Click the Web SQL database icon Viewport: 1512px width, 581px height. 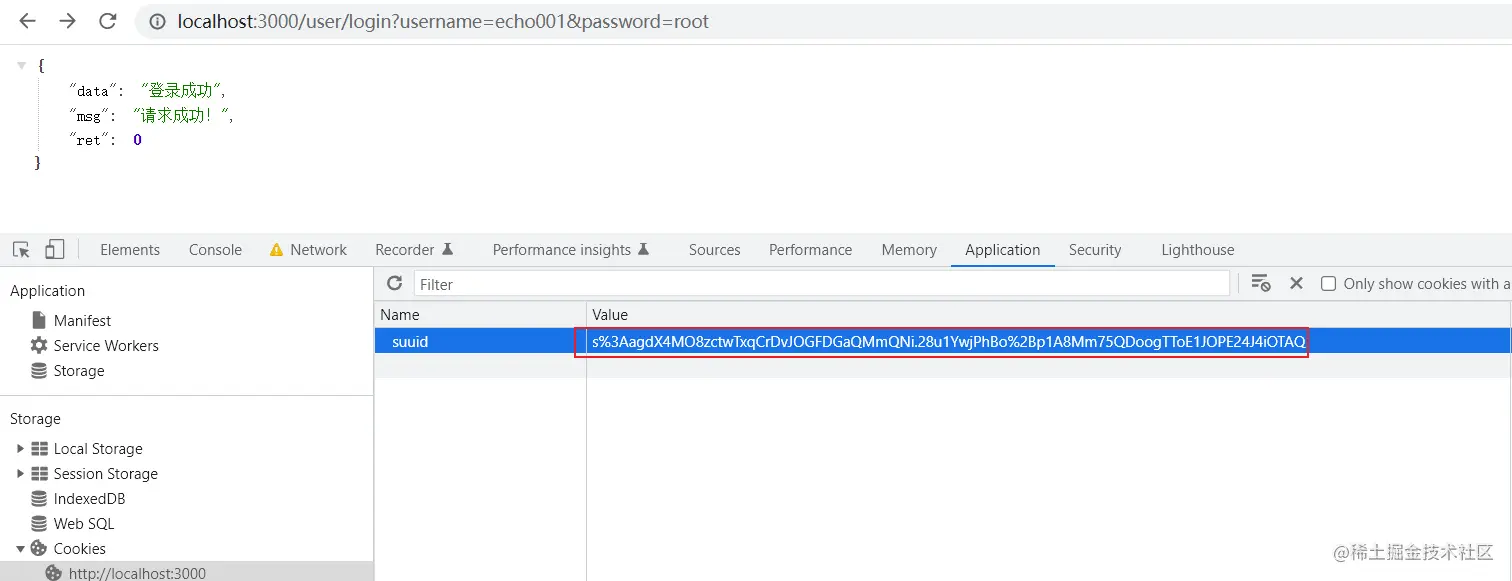(x=39, y=523)
